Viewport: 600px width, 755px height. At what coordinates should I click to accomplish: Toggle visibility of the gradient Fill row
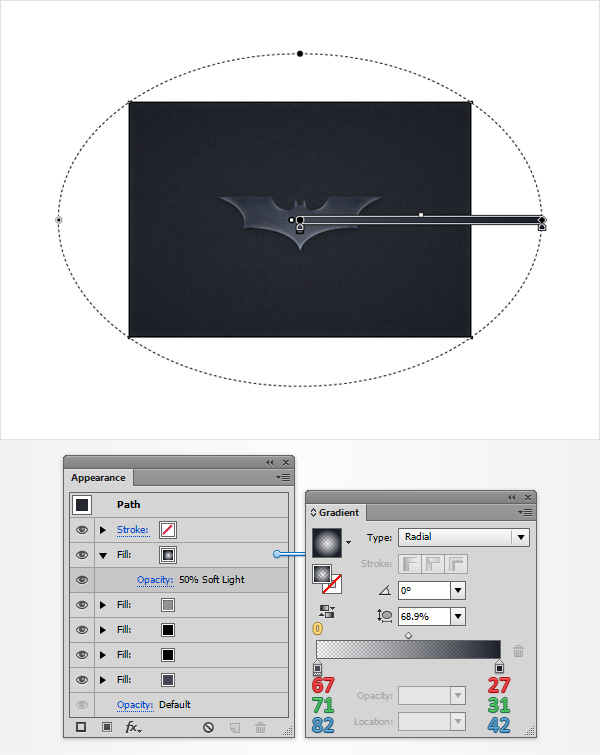tap(82, 555)
